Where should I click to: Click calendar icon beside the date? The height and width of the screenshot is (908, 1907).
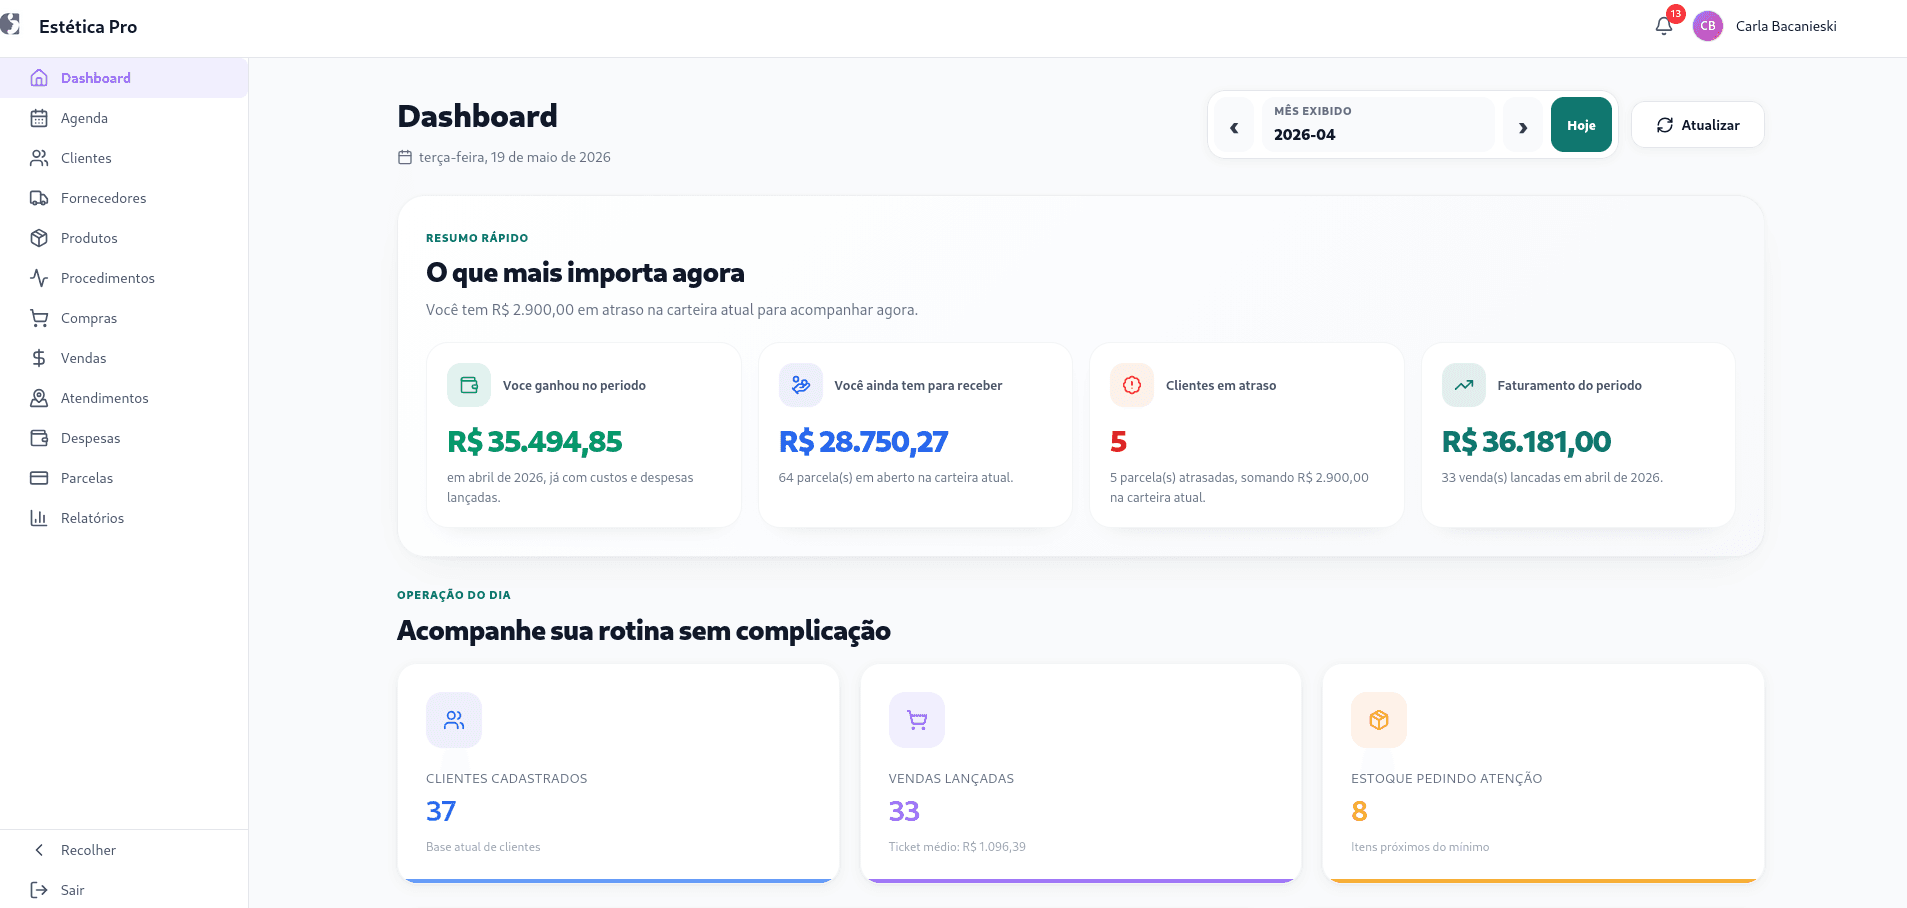point(405,157)
